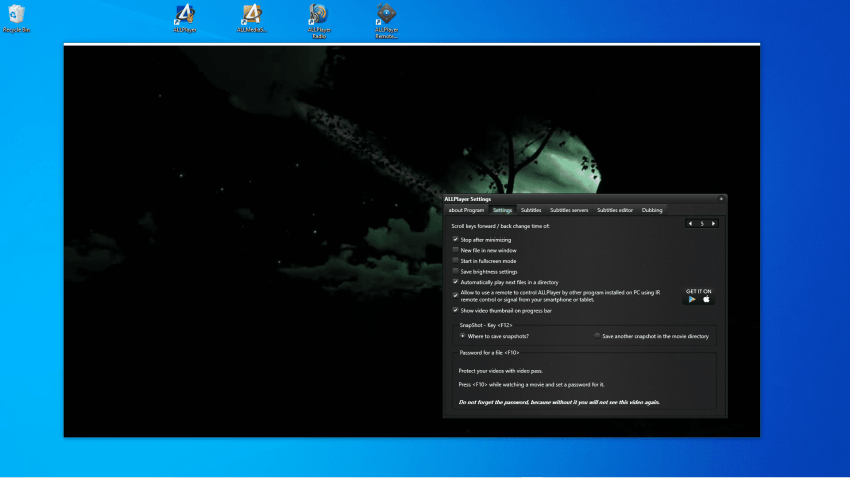Open the Subtitles tab
Viewport: 850px width, 478px height.
point(531,210)
